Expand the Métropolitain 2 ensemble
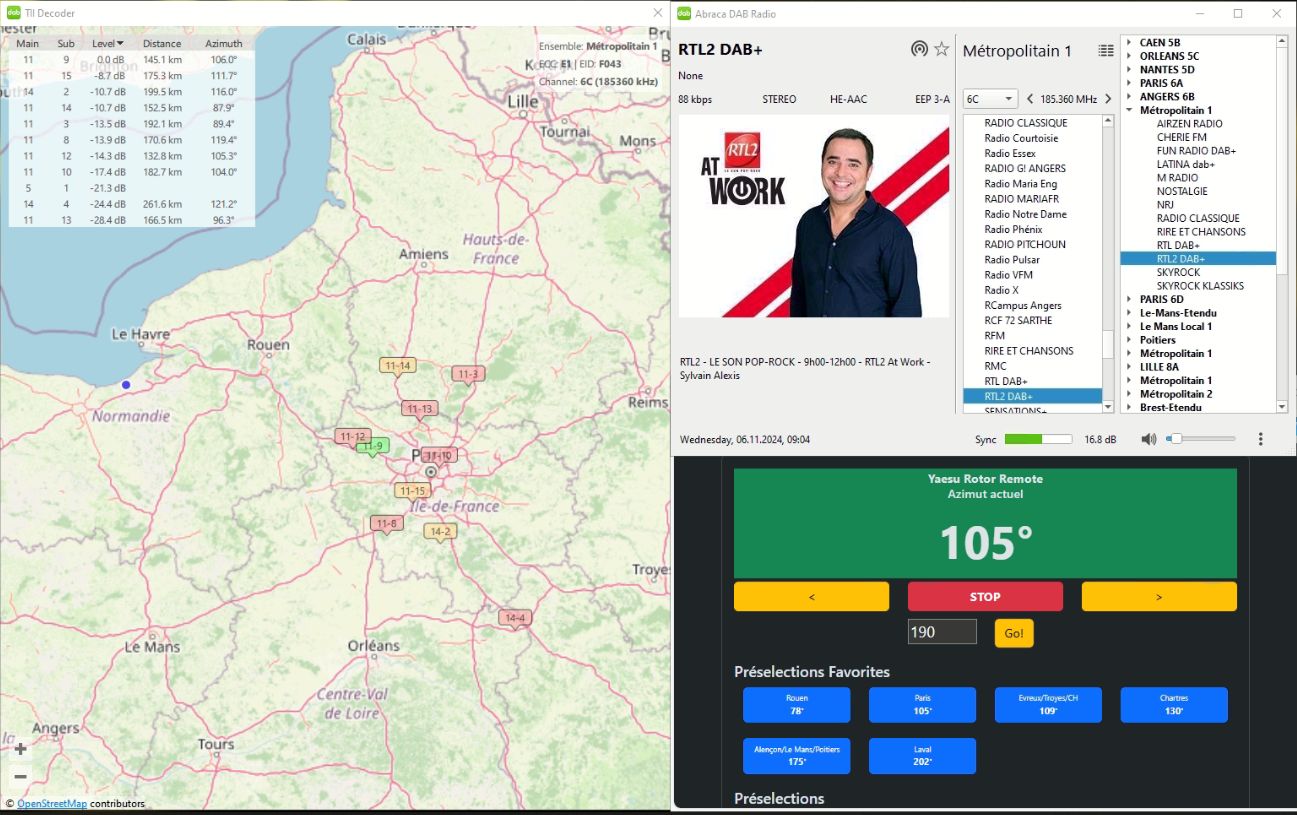This screenshot has height=815, width=1297. point(1128,394)
